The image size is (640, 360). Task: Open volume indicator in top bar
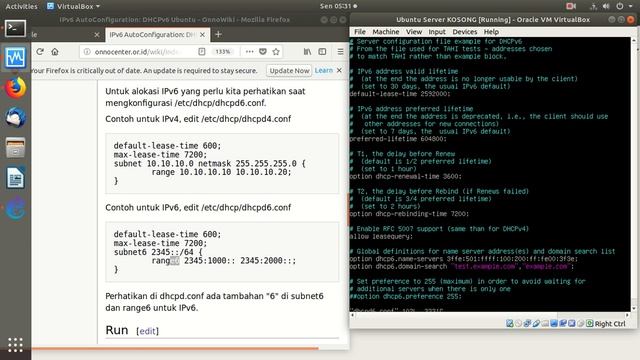pos(606,6)
